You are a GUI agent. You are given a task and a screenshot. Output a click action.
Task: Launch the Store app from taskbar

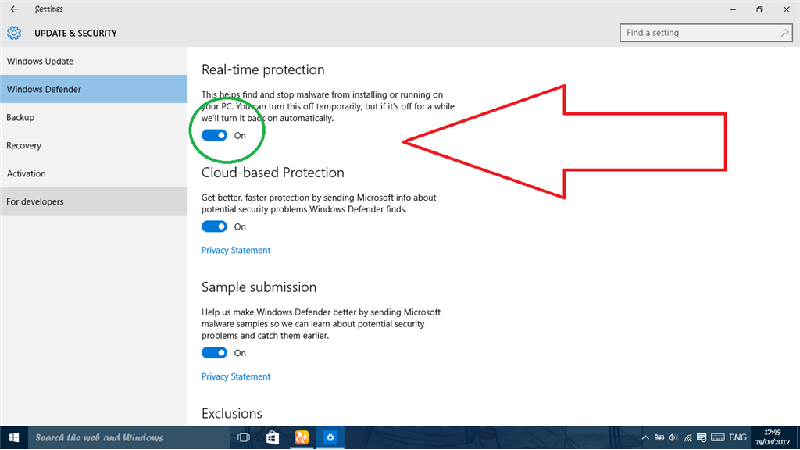point(272,437)
